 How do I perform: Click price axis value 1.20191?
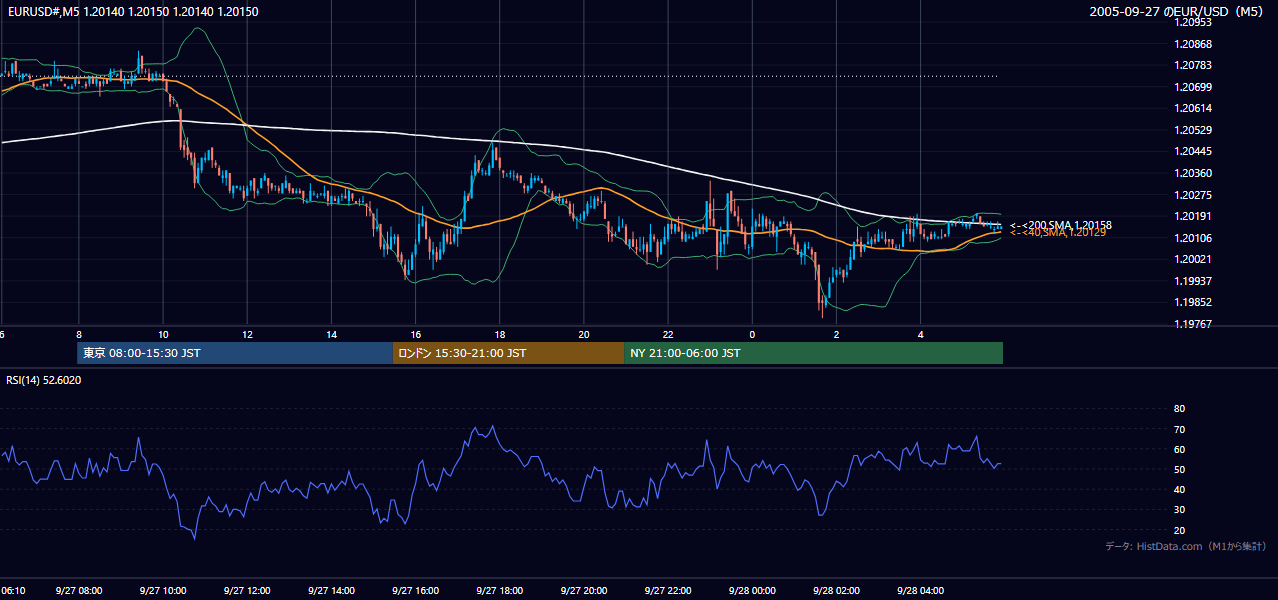[1194, 216]
